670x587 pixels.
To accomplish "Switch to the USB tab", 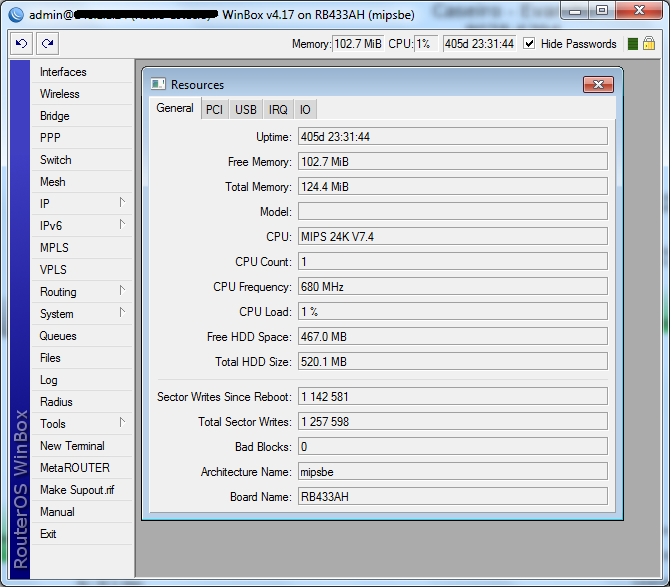I will click(246, 110).
